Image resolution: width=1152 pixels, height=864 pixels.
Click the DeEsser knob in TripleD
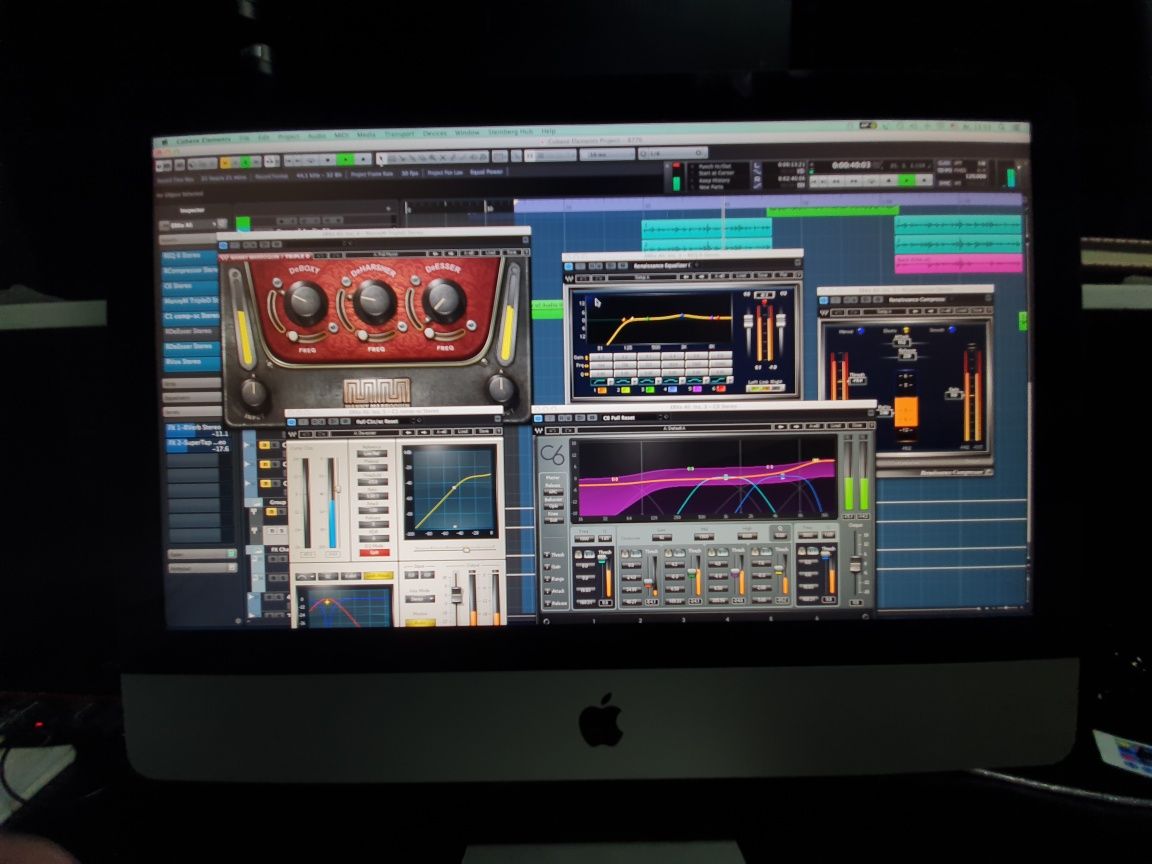coord(444,300)
